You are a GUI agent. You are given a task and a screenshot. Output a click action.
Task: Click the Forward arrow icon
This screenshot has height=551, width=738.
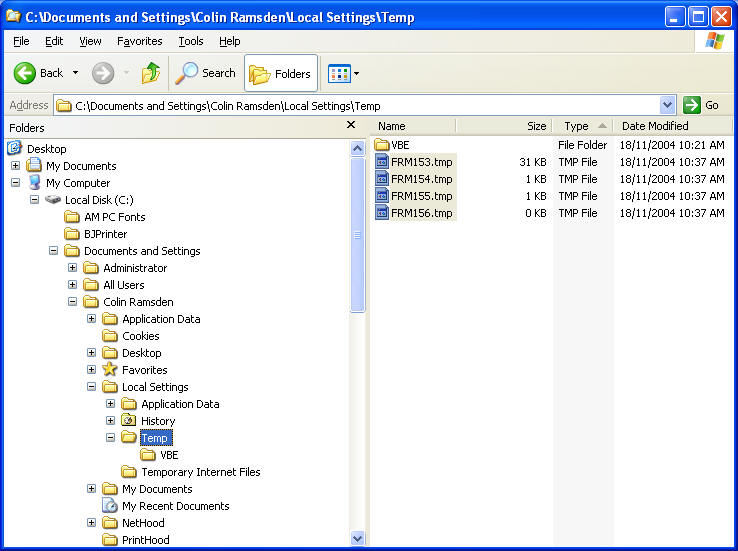[x=103, y=73]
